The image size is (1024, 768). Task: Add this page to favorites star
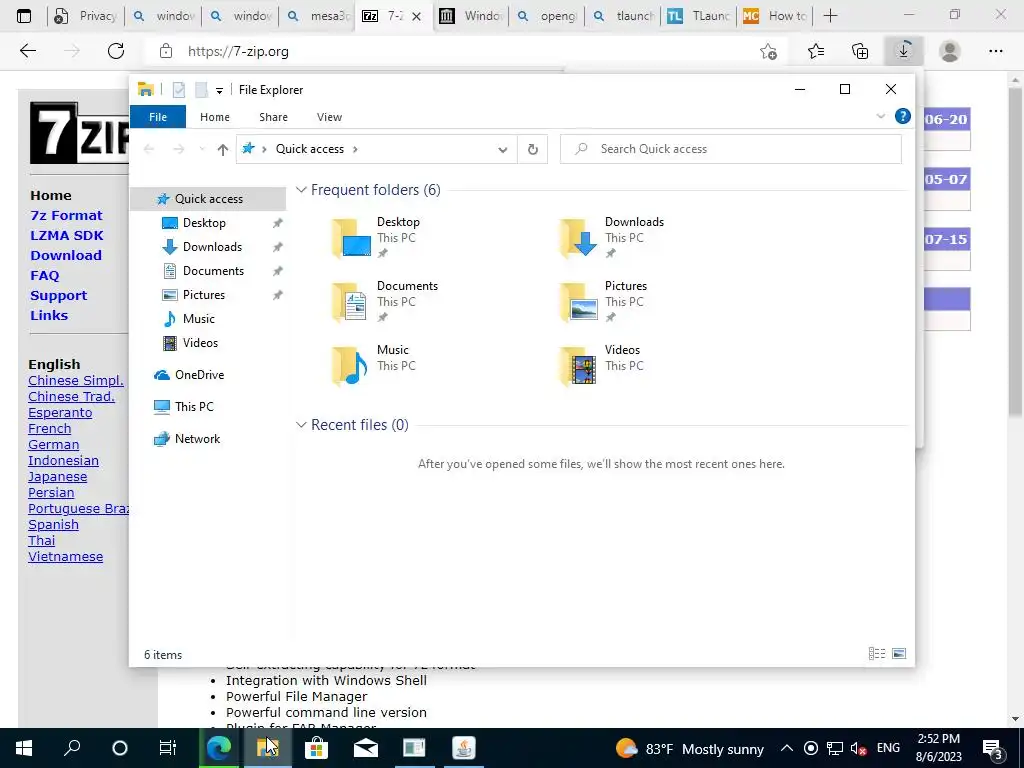pyautogui.click(x=769, y=51)
